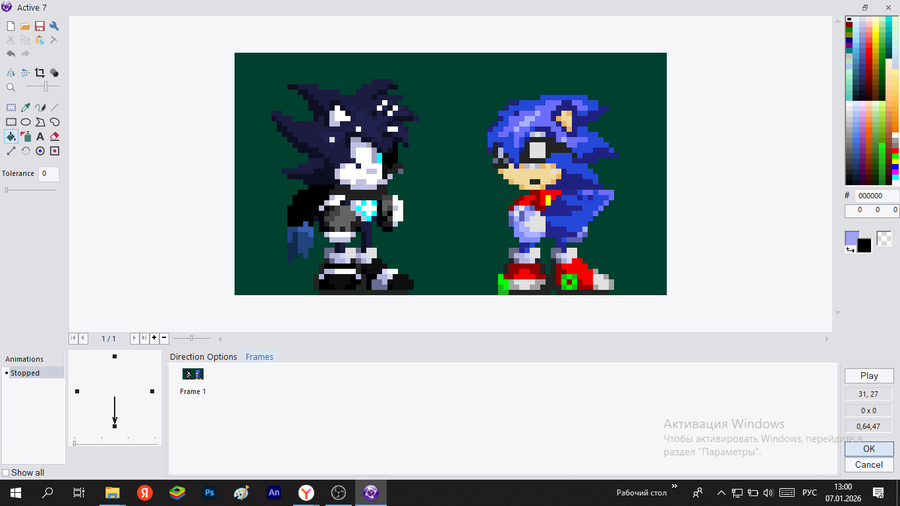Click the Cut scissors icon

[x=11, y=40]
